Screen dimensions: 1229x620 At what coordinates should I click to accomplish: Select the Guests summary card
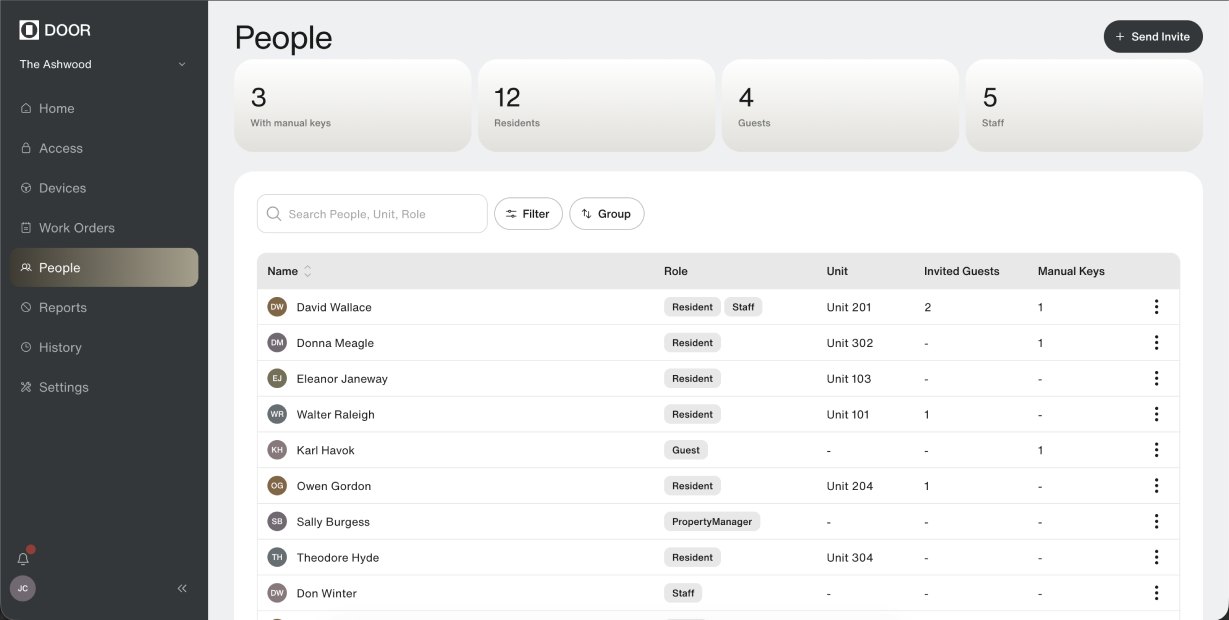tap(841, 106)
